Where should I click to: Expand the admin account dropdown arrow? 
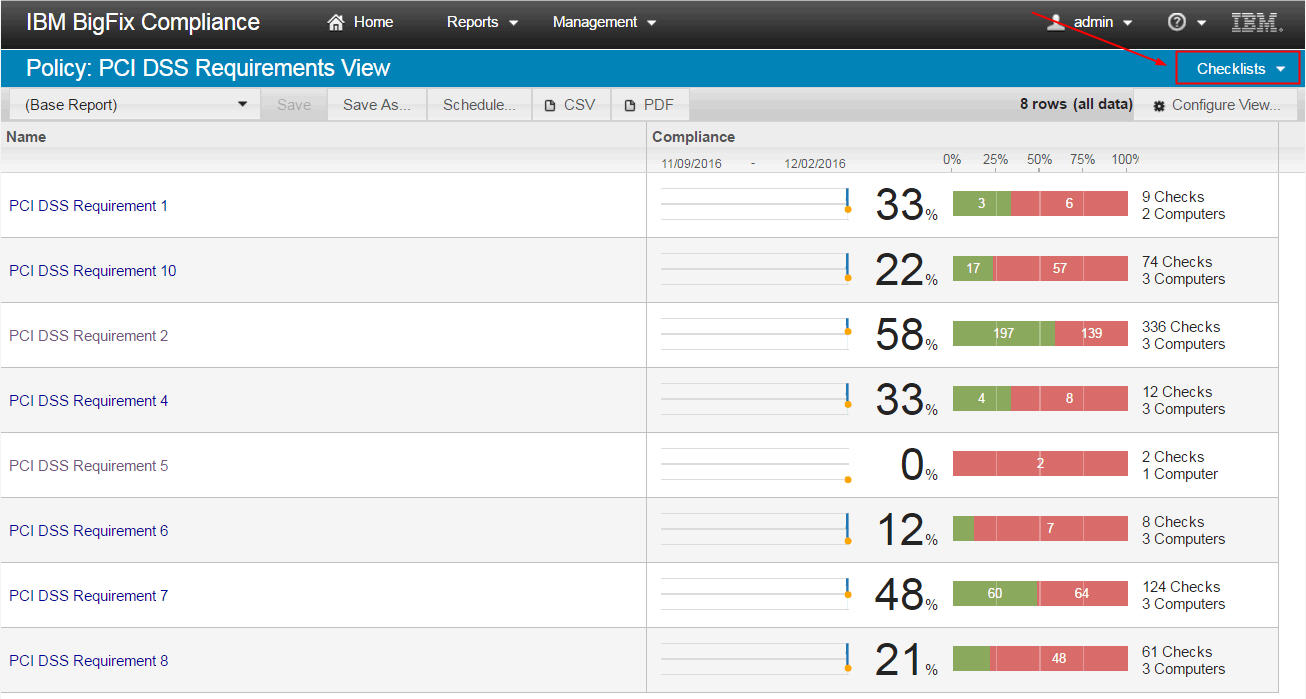(x=1128, y=23)
